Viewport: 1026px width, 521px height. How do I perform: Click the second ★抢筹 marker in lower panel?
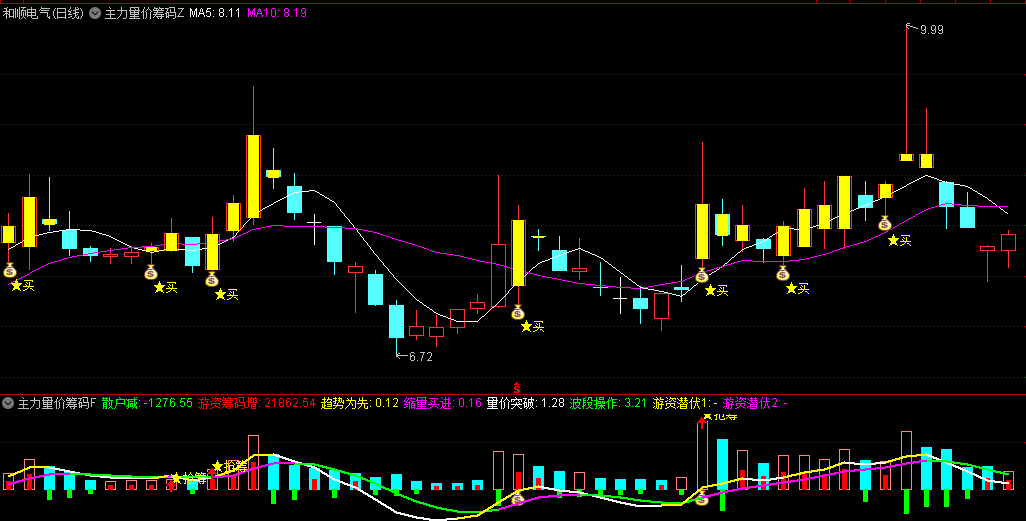[x=230, y=466]
